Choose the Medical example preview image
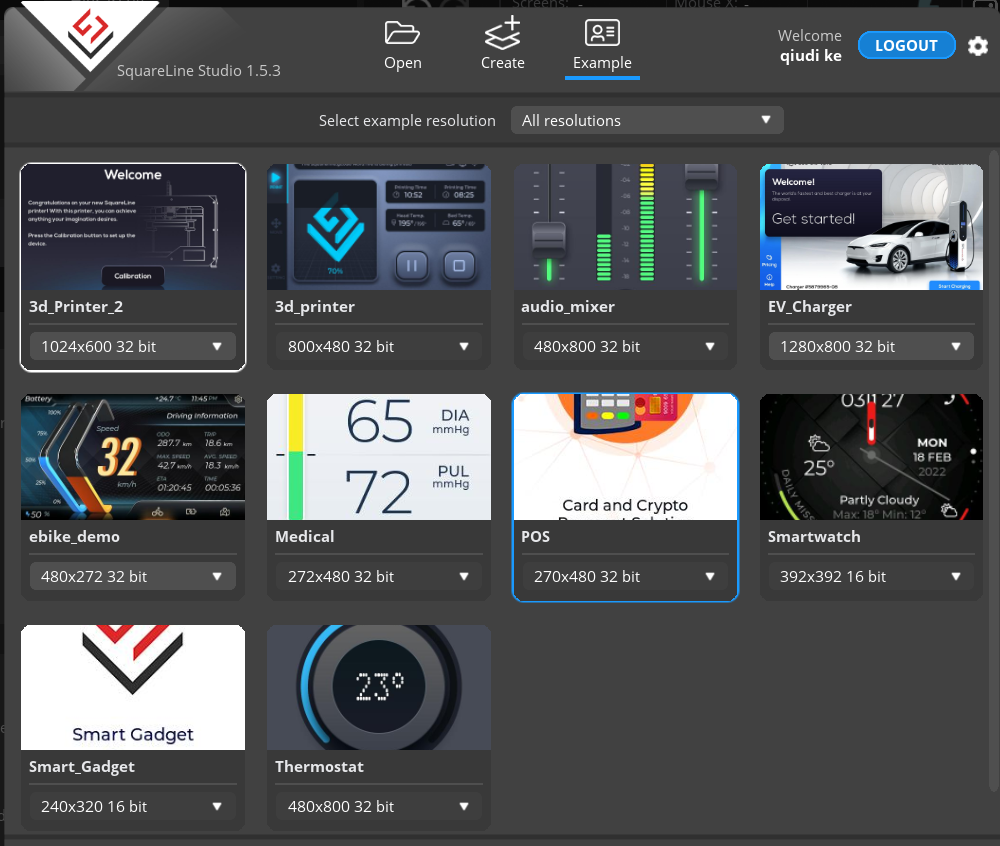Image resolution: width=1000 pixels, height=846 pixels. pos(378,457)
